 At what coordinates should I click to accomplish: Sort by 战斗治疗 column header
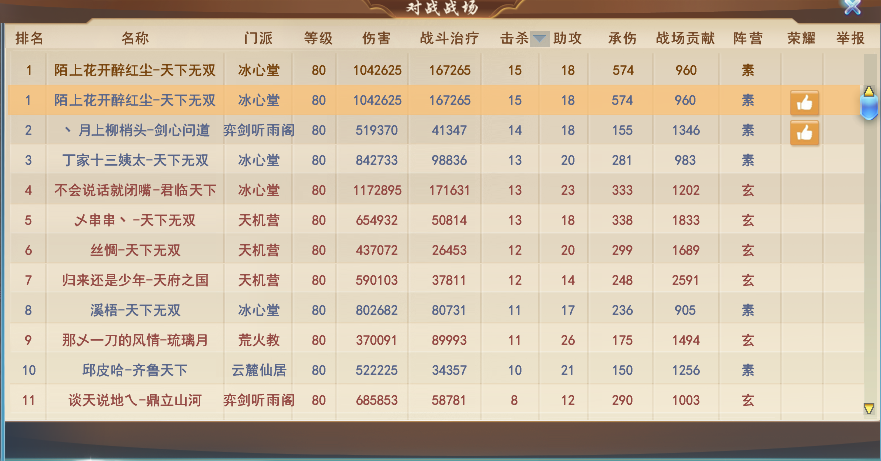449,38
